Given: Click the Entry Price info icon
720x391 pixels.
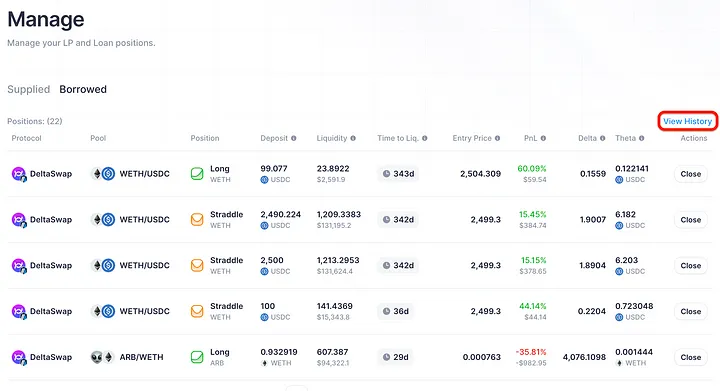Looking at the screenshot, I should 497,138.
